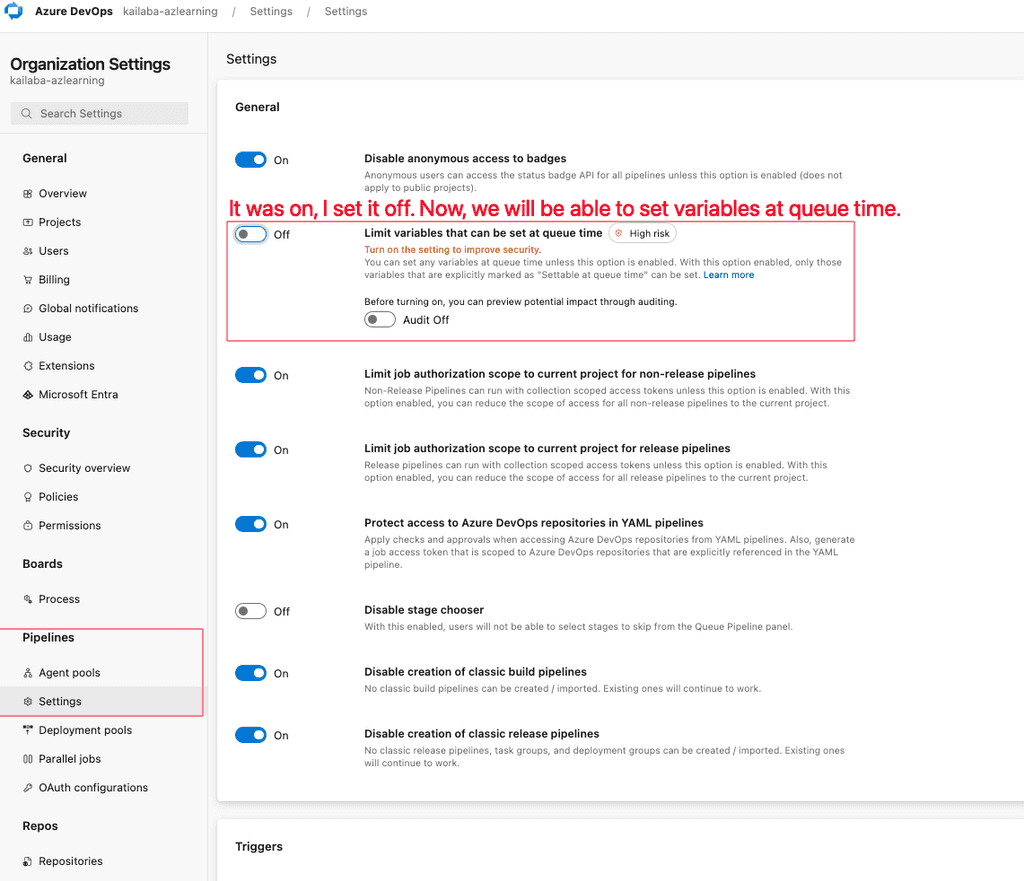The image size is (1024, 881).
Task: Click the Organization Settings heading
Action: click(90, 64)
